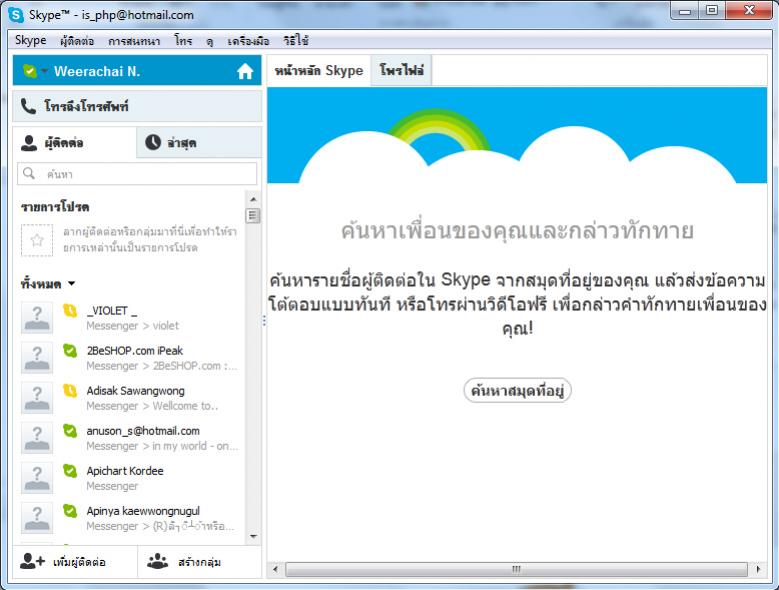This screenshot has width=779, height=590.
Task: Click the Skype home icon
Action: (x=244, y=72)
